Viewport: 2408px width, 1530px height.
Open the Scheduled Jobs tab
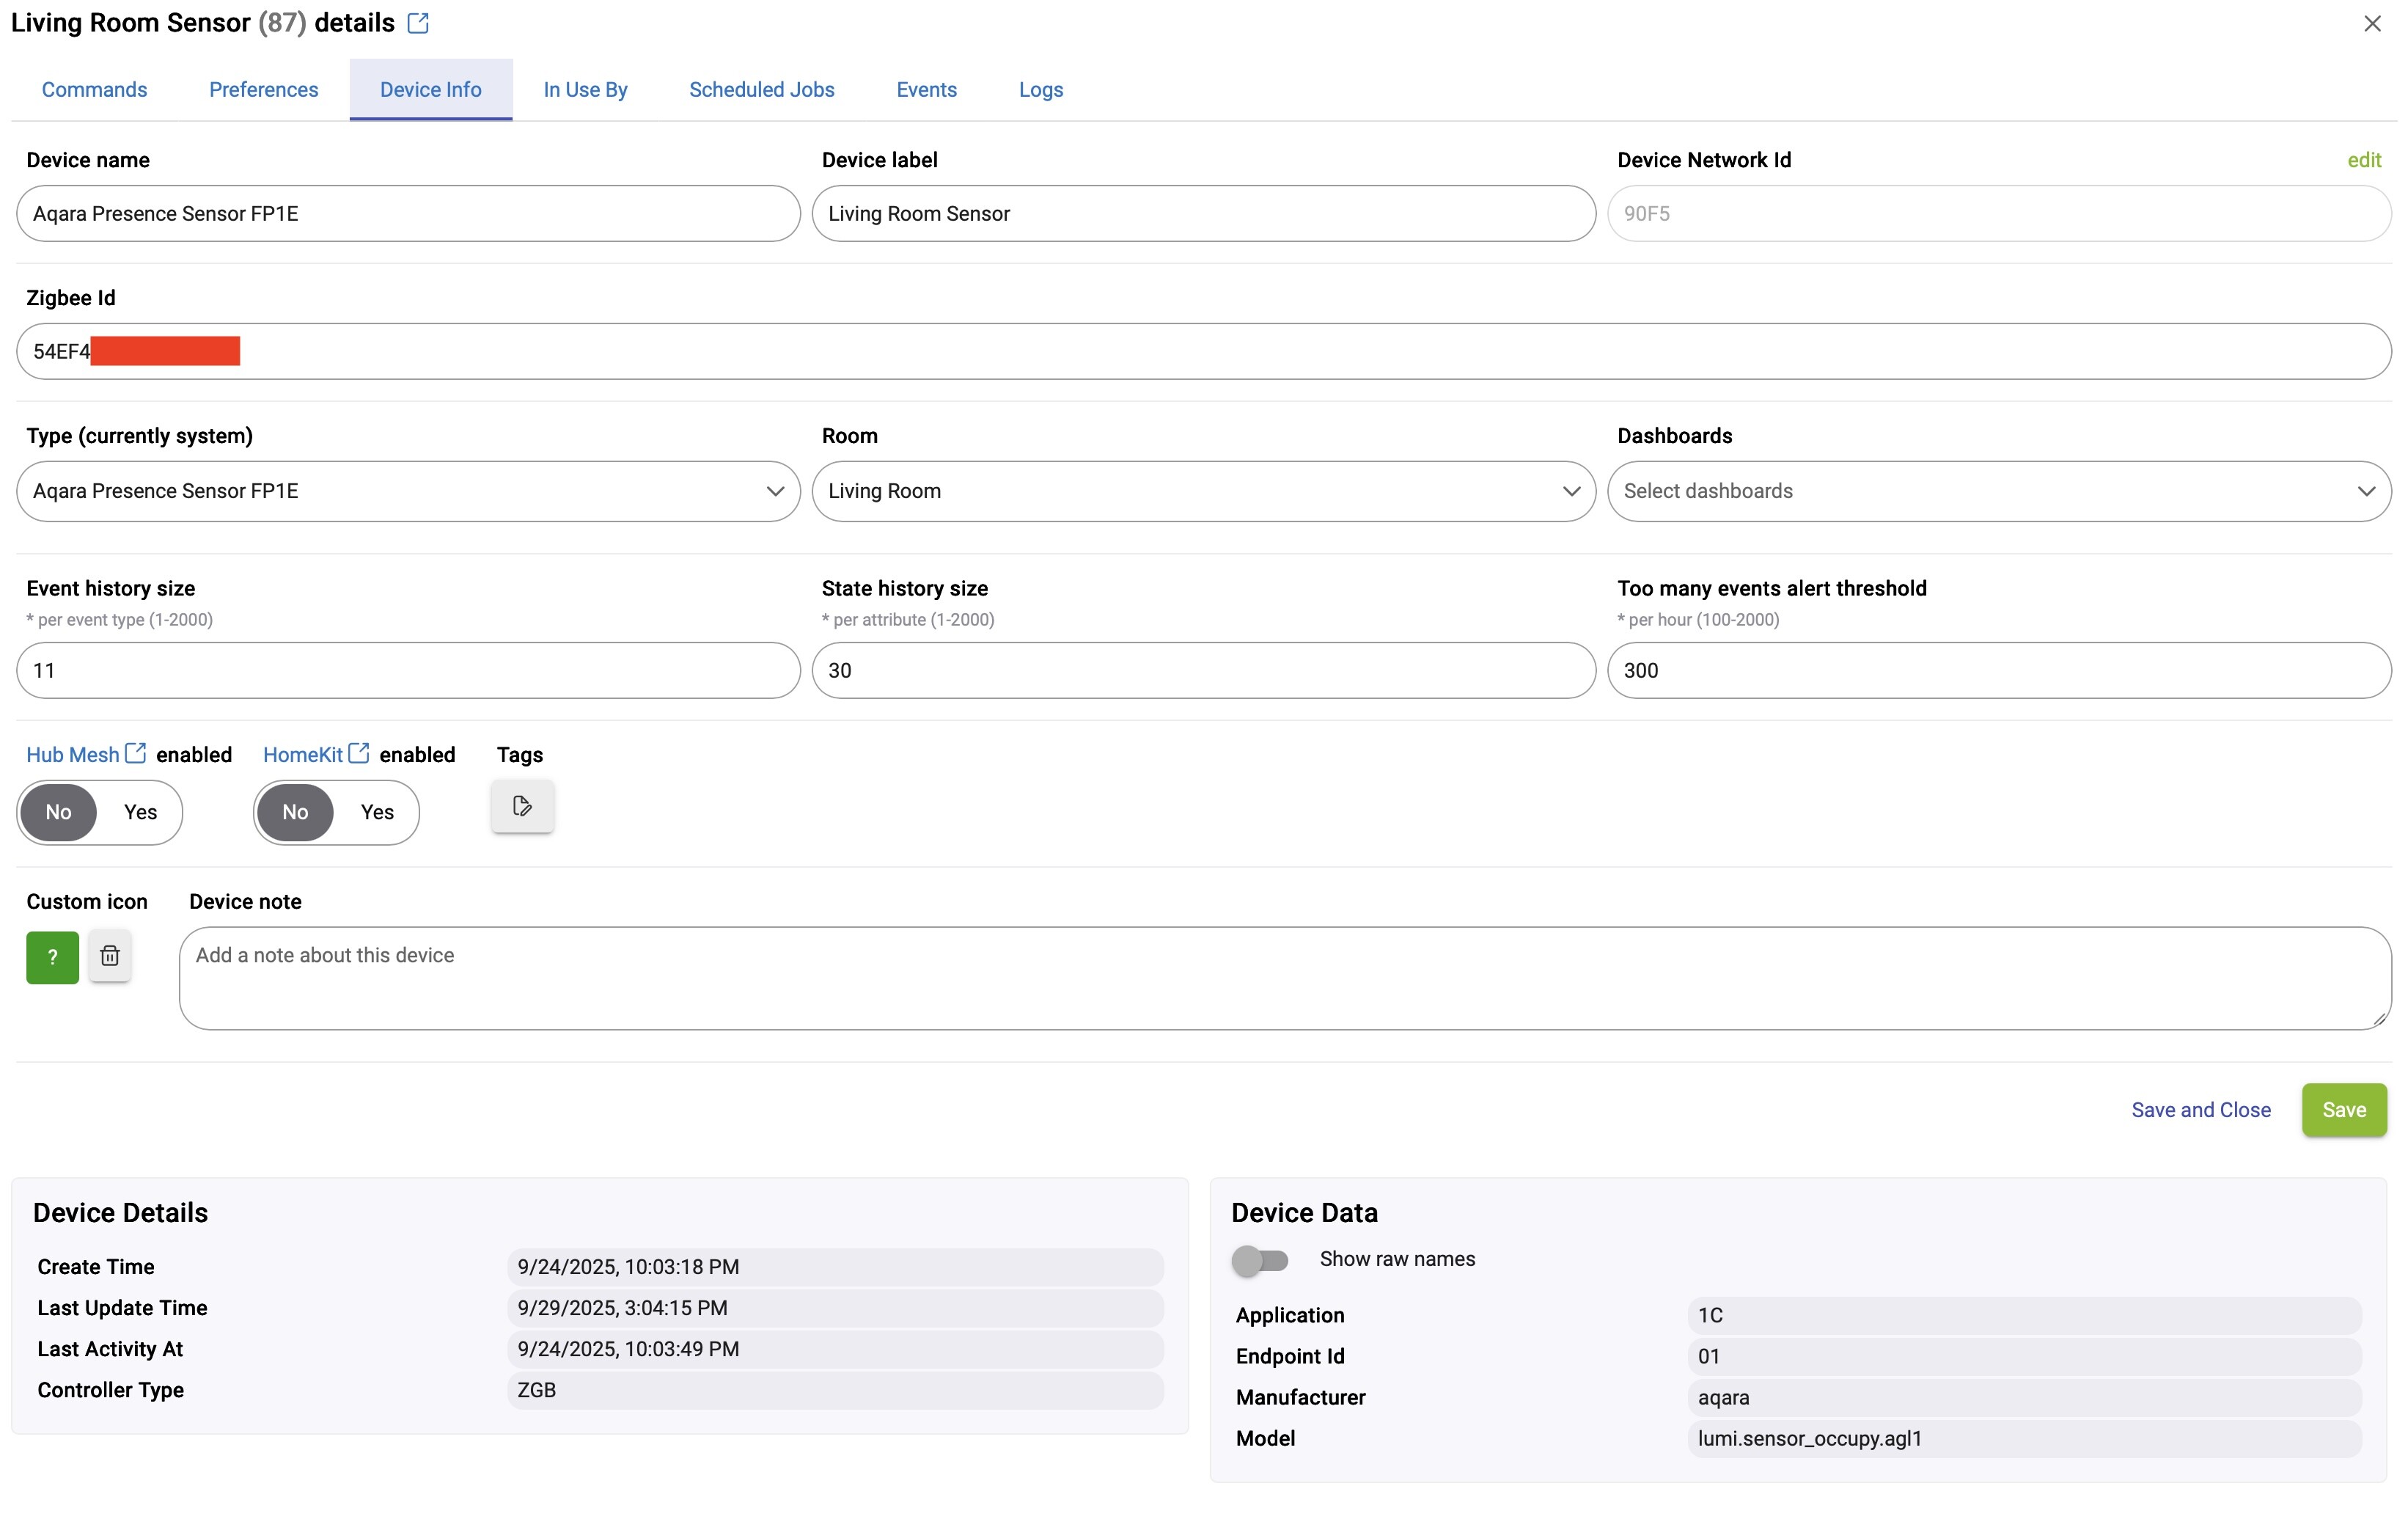point(761,90)
